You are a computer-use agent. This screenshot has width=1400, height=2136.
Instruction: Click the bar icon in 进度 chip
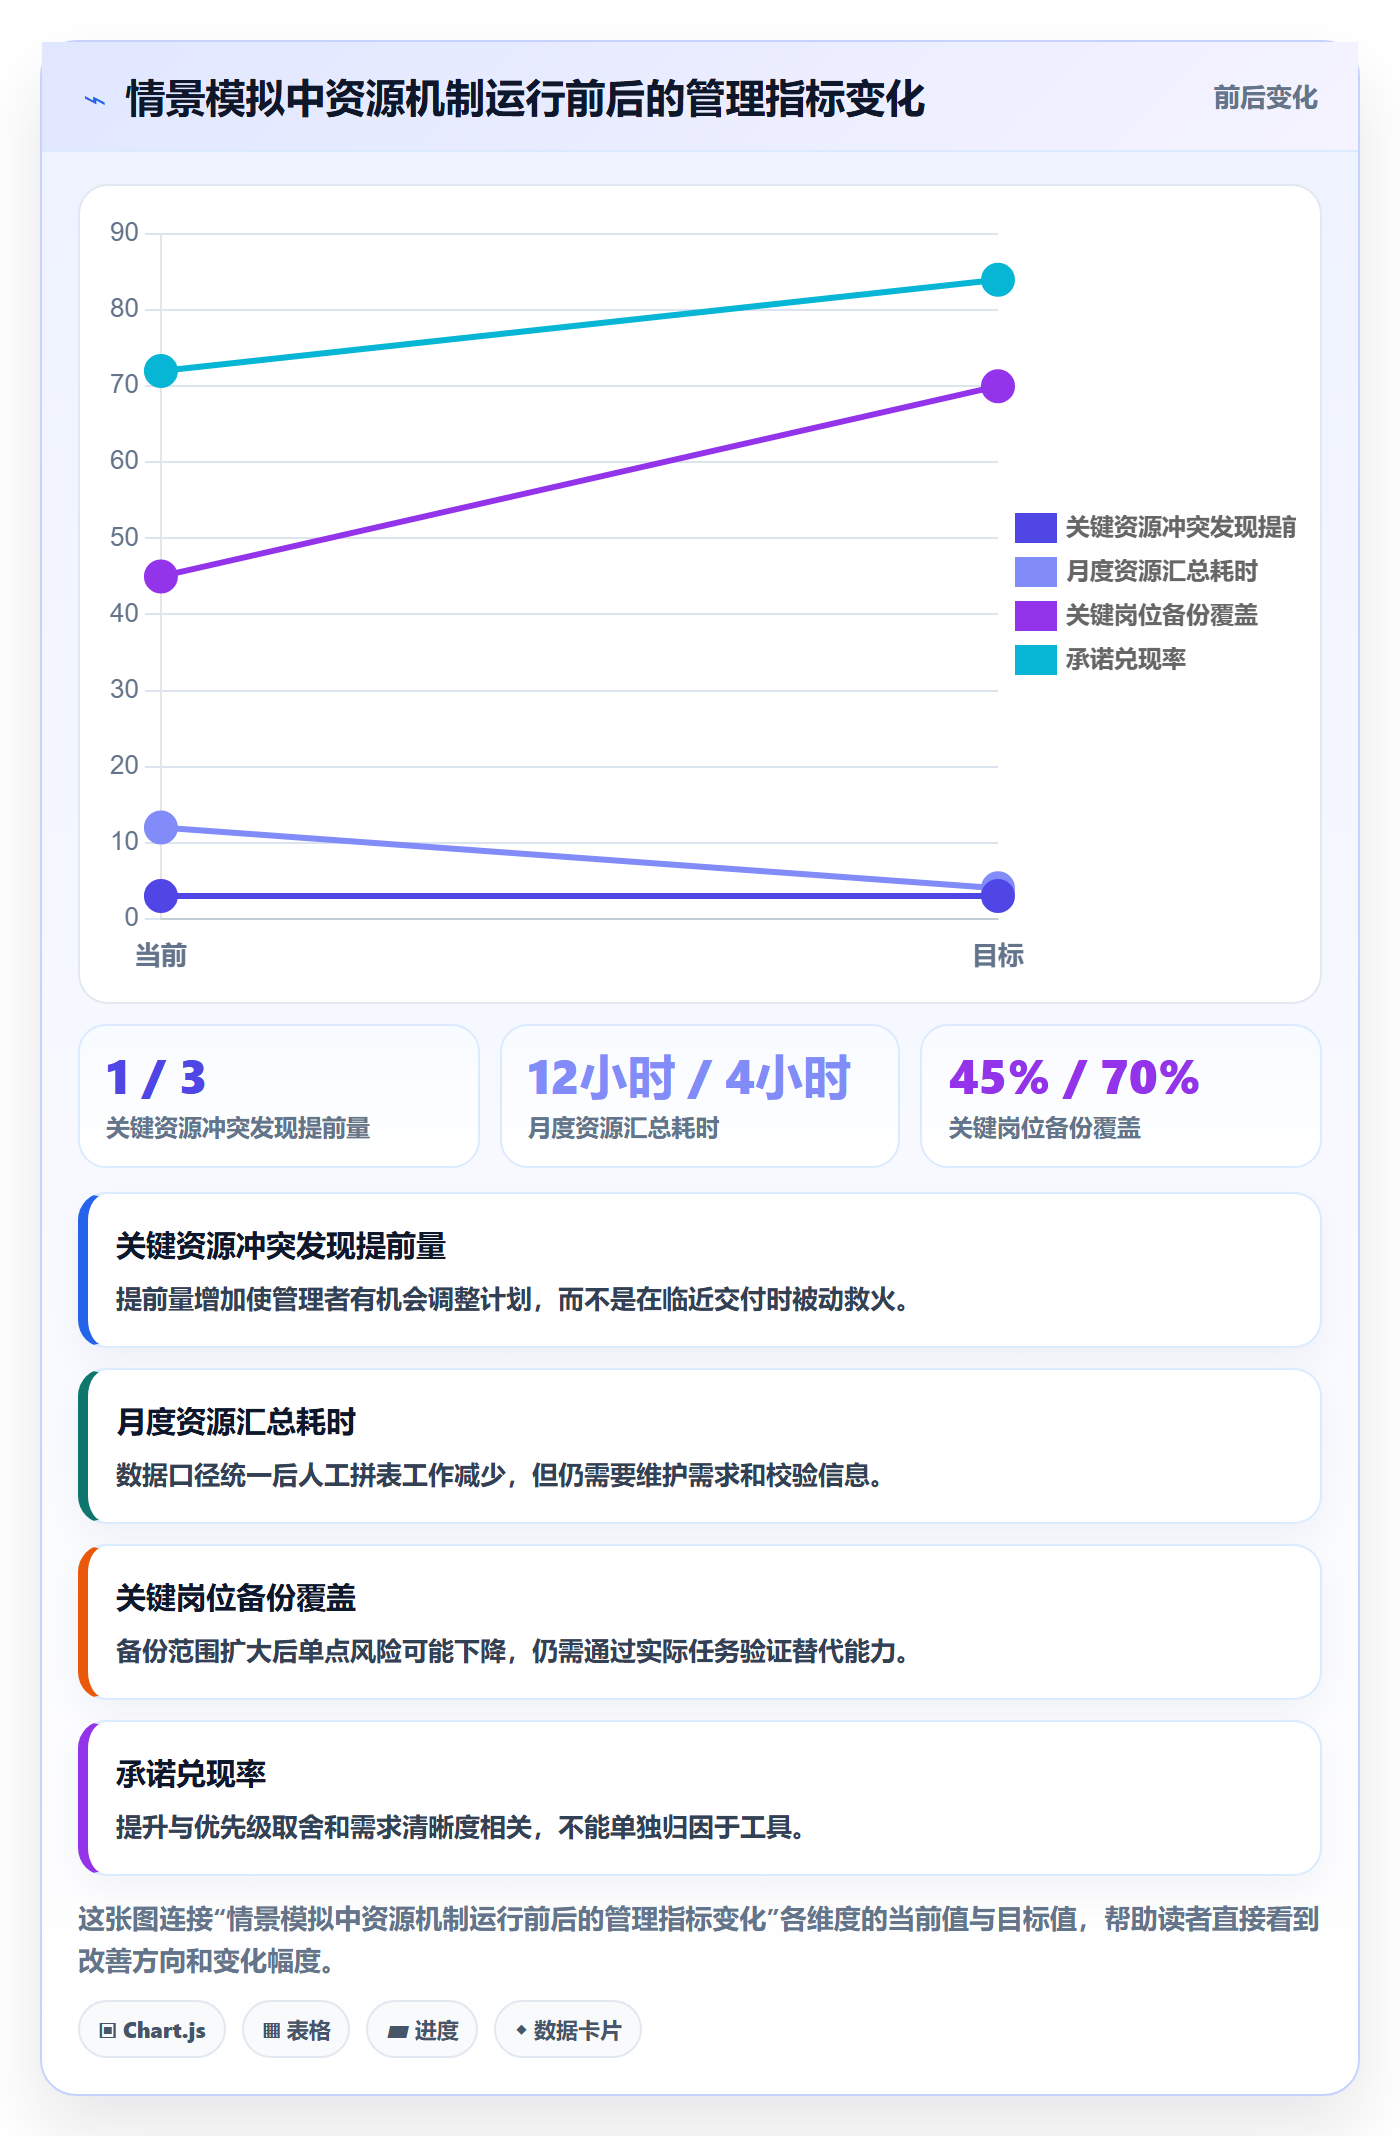(398, 2031)
